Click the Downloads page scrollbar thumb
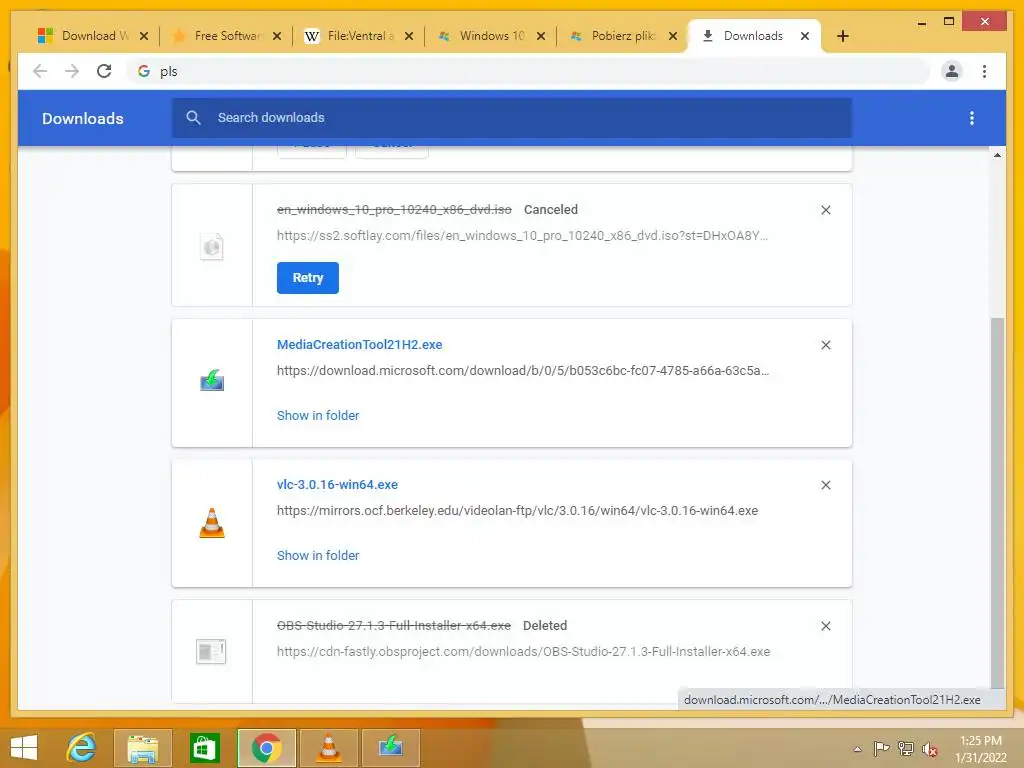The width and height of the screenshot is (1024, 768). pos(997,503)
